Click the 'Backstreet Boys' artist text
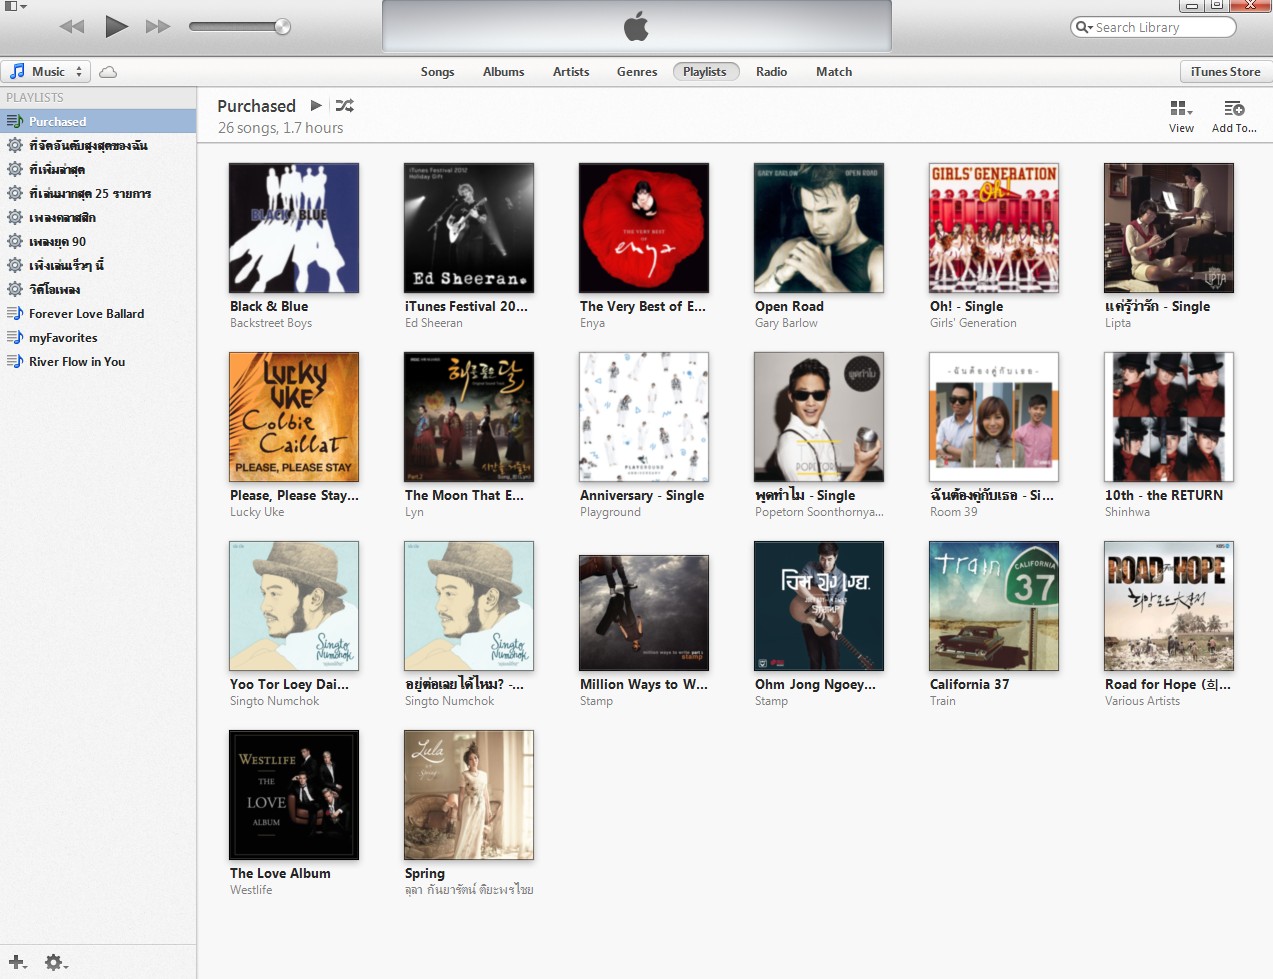The height and width of the screenshot is (979, 1273). point(271,323)
